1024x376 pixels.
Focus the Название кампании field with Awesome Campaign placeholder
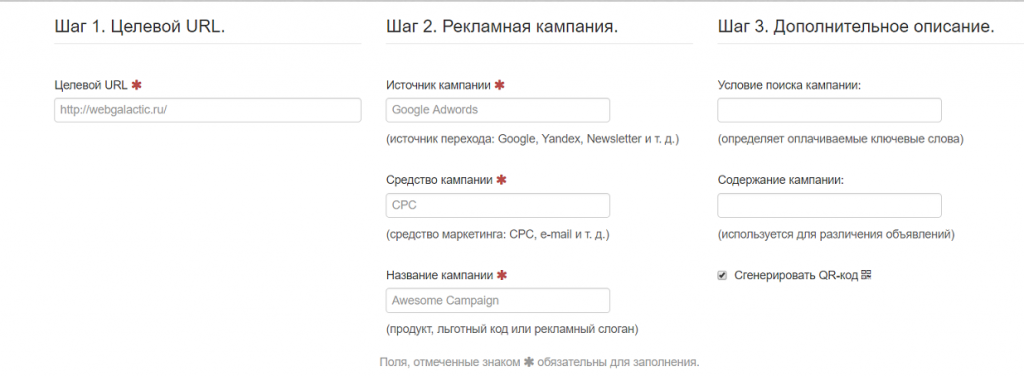click(x=498, y=300)
